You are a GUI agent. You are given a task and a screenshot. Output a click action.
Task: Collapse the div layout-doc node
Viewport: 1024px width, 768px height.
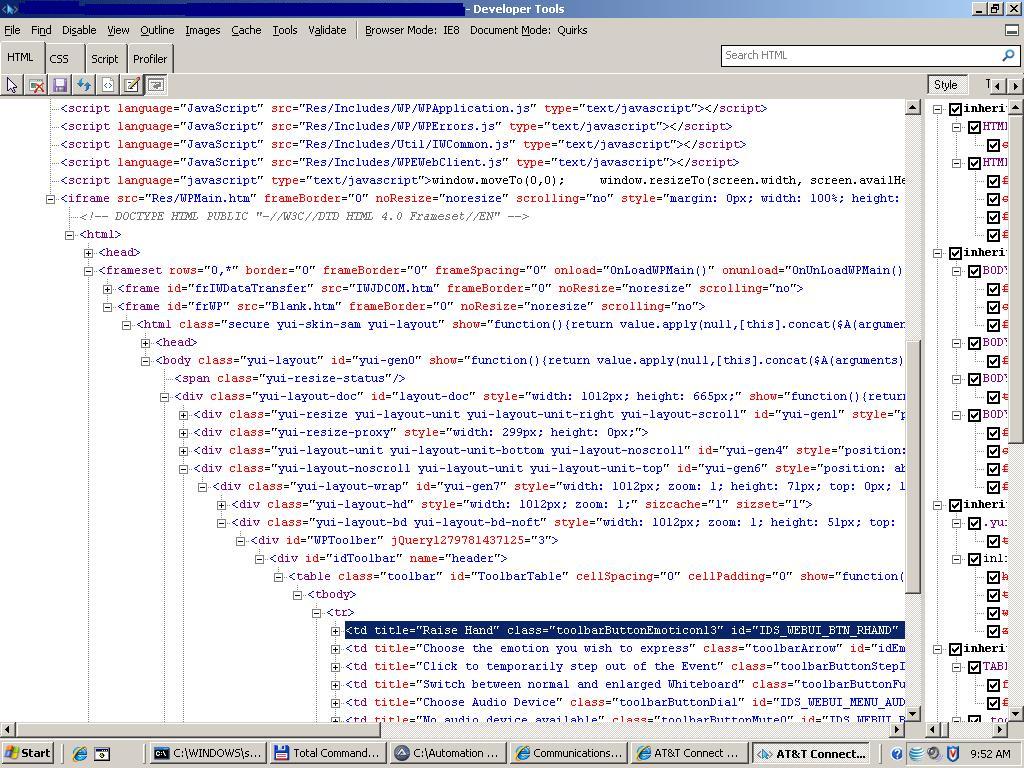[164, 397]
